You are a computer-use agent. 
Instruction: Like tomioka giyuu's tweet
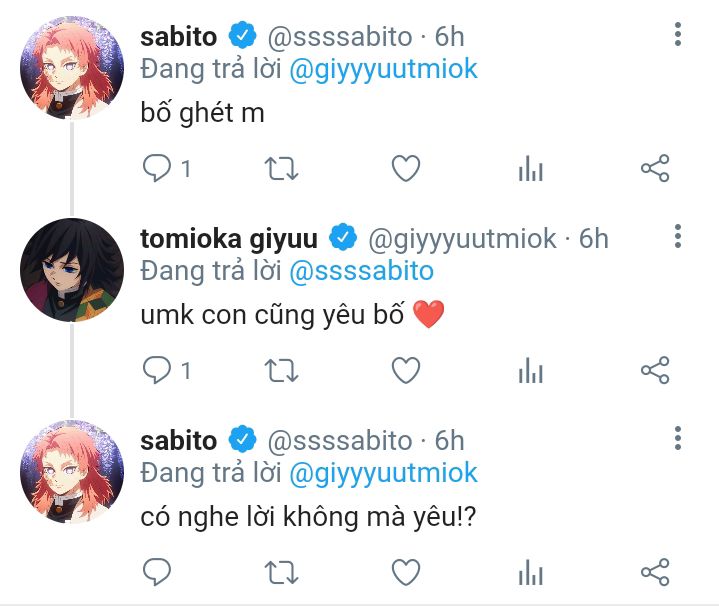click(x=406, y=370)
